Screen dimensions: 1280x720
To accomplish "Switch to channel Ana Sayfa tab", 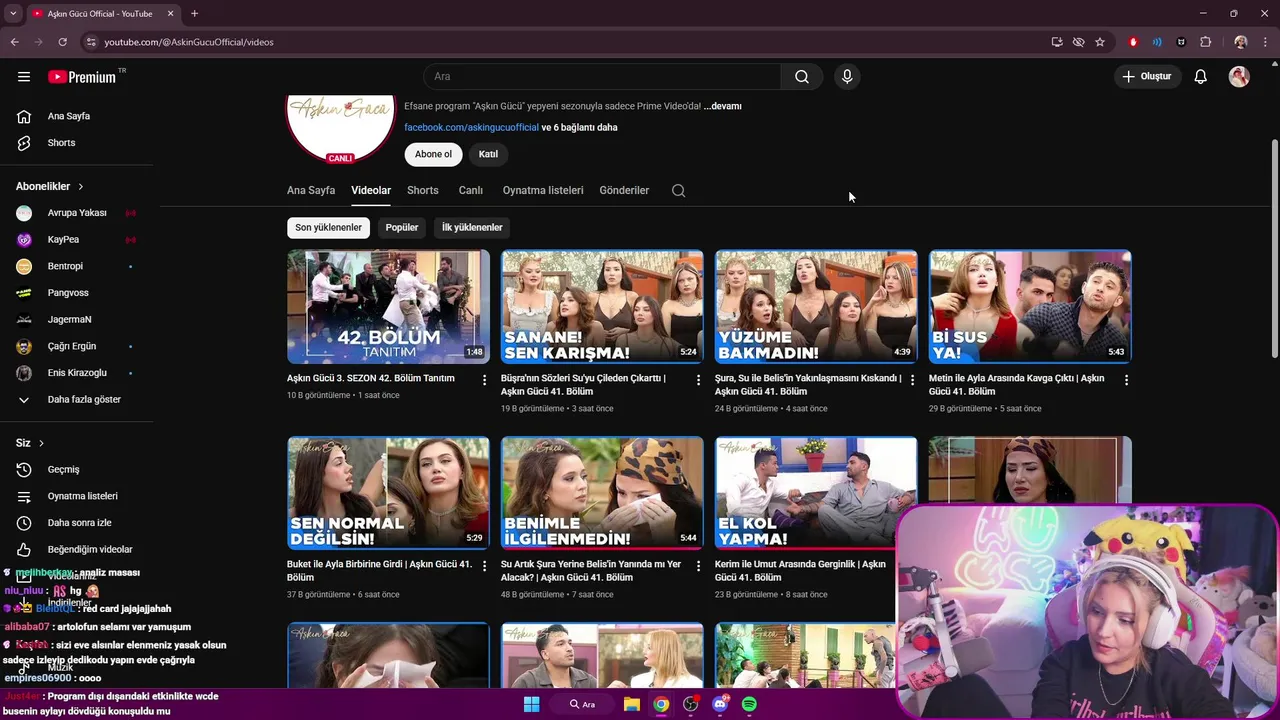I will click(311, 190).
